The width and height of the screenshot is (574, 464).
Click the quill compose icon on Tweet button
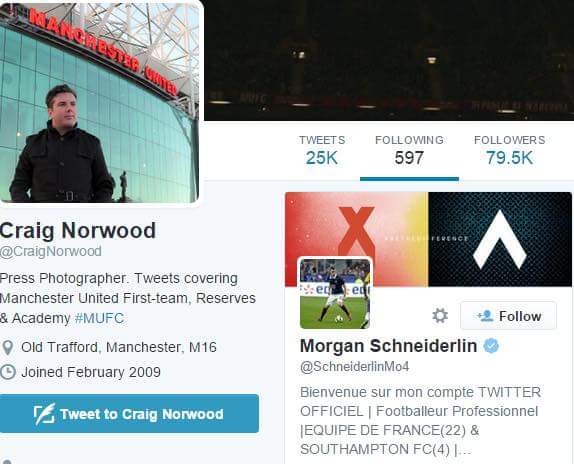44,414
